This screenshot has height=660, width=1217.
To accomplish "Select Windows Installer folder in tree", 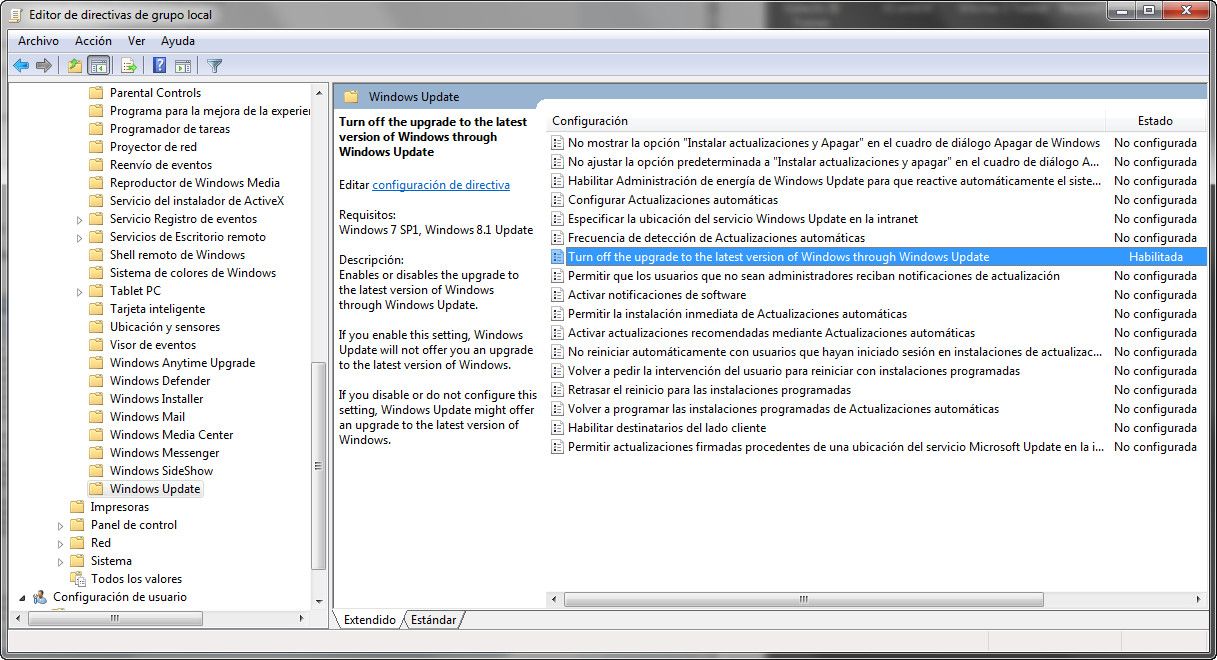I will [x=156, y=399].
